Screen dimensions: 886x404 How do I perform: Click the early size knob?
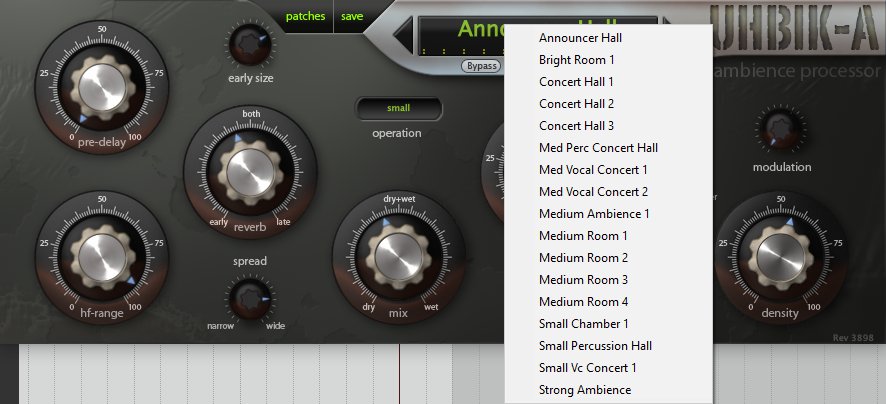tap(249, 45)
